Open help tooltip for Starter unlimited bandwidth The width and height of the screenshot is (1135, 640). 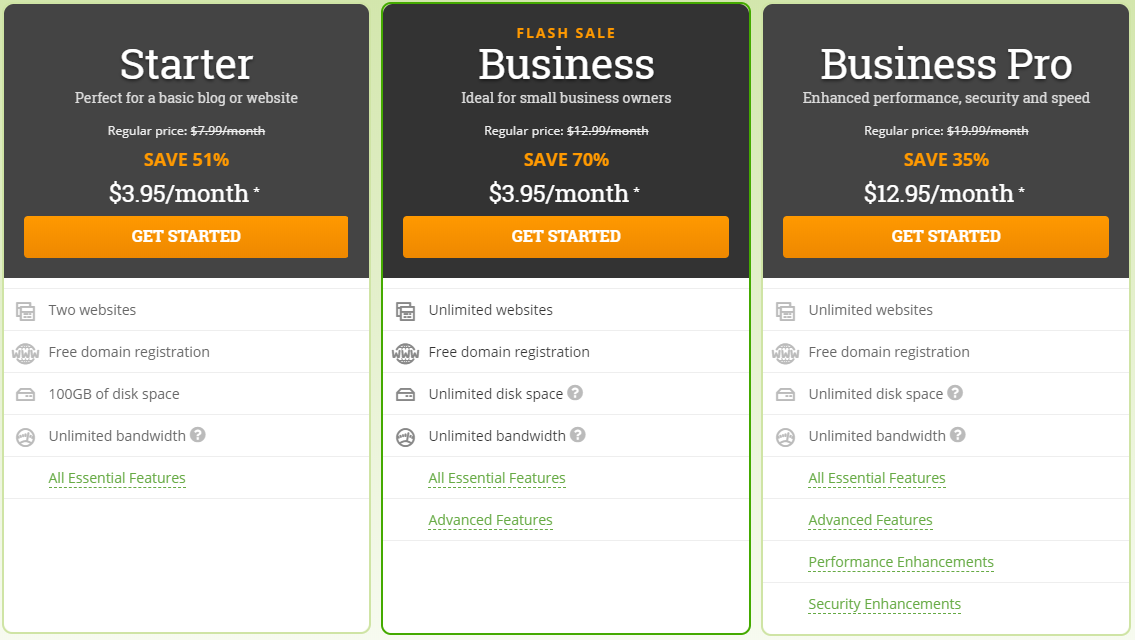click(x=198, y=434)
